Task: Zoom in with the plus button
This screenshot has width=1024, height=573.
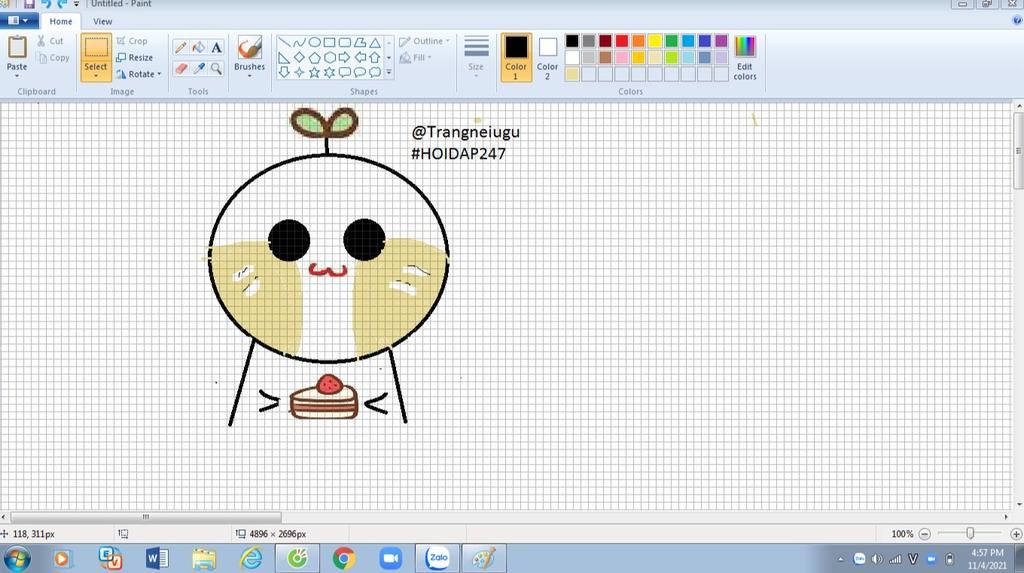Action: [x=1016, y=534]
